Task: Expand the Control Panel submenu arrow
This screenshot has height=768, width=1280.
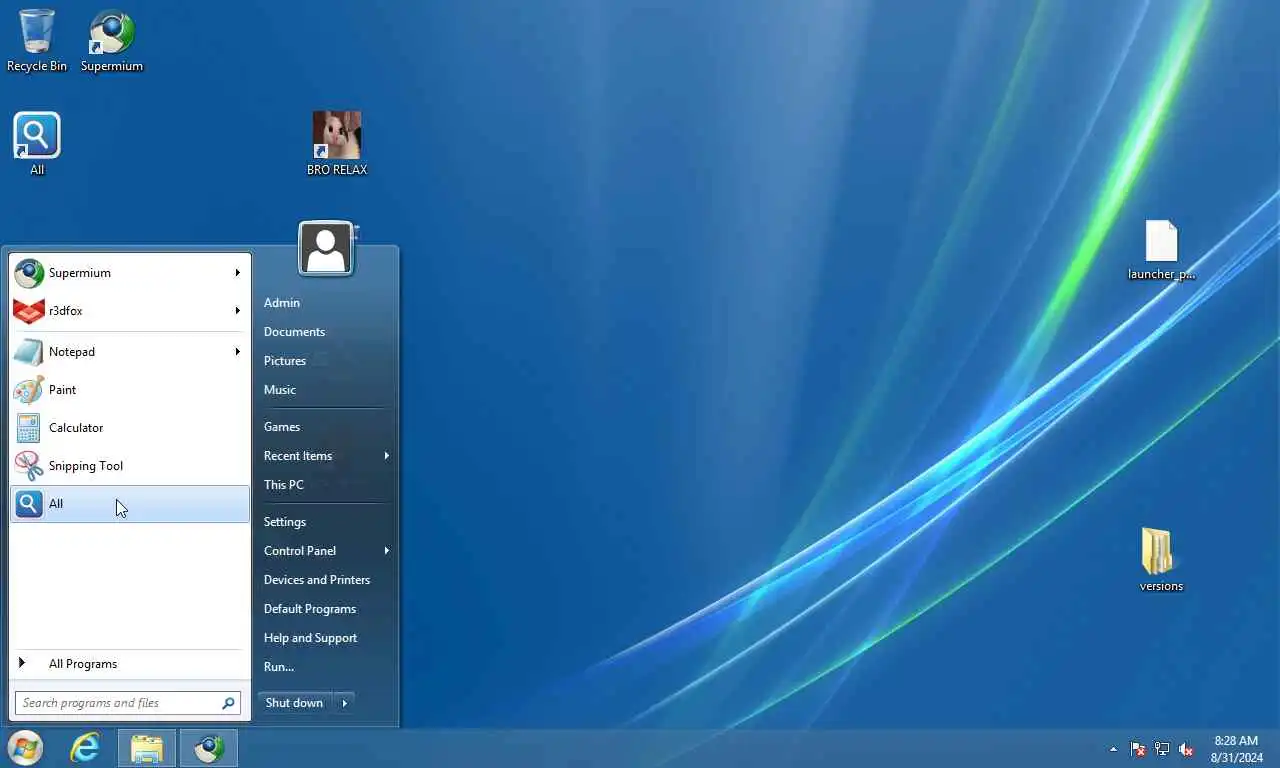Action: 386,551
